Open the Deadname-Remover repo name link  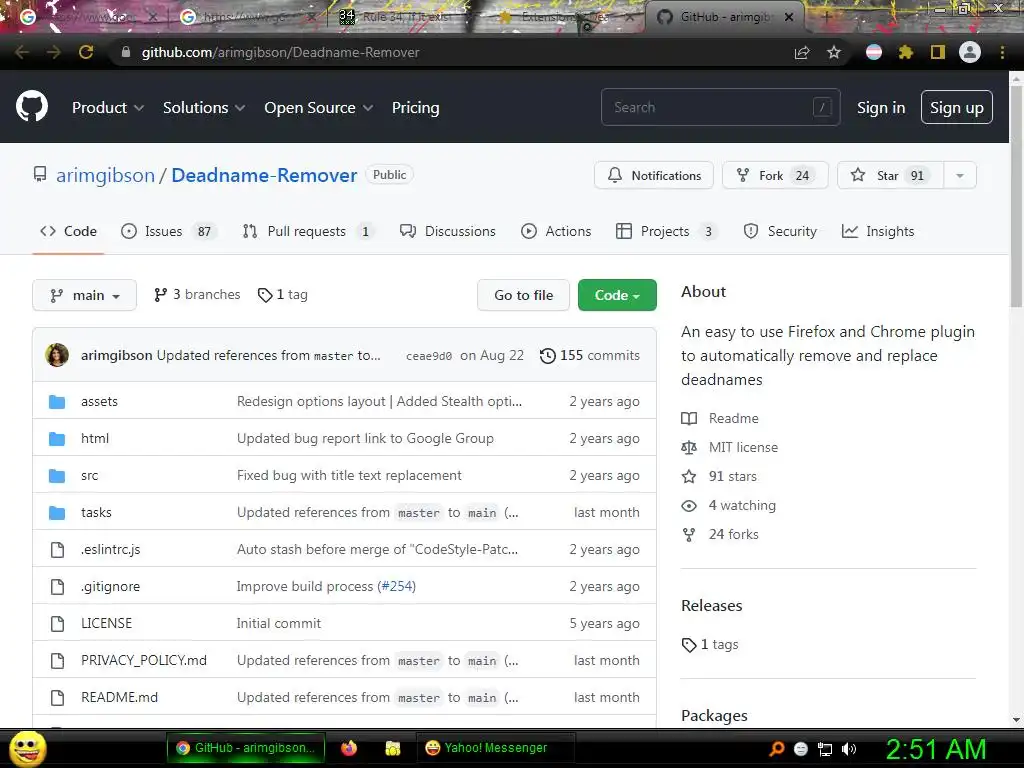pos(264,175)
